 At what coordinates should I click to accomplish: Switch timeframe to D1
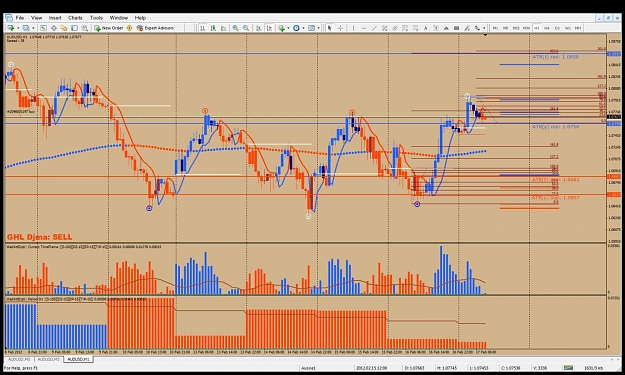coord(557,28)
